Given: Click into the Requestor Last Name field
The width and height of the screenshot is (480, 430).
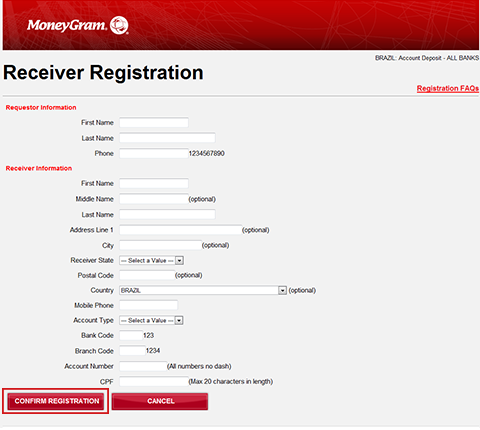Looking at the screenshot, I should [167, 138].
